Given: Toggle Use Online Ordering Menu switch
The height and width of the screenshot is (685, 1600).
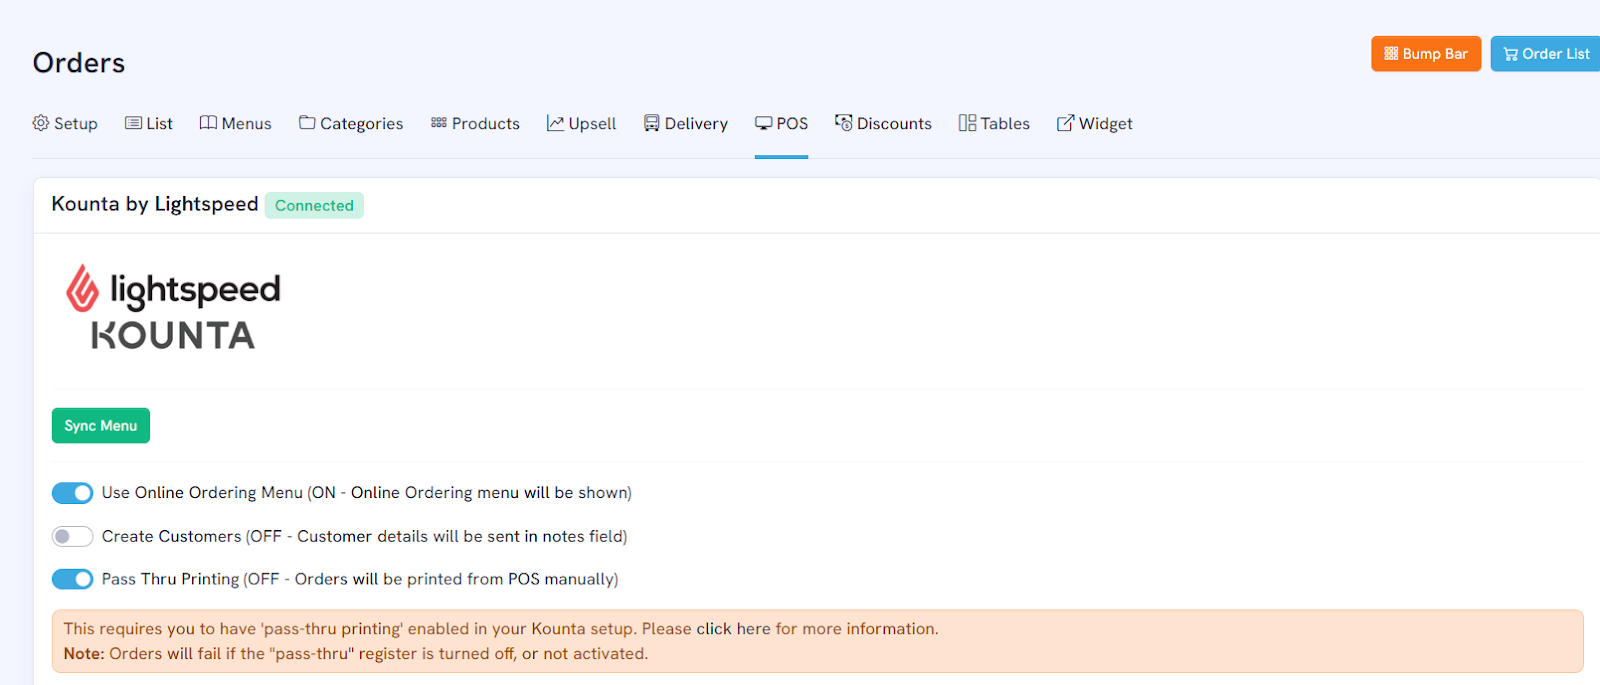Looking at the screenshot, I should pyautogui.click(x=72, y=493).
